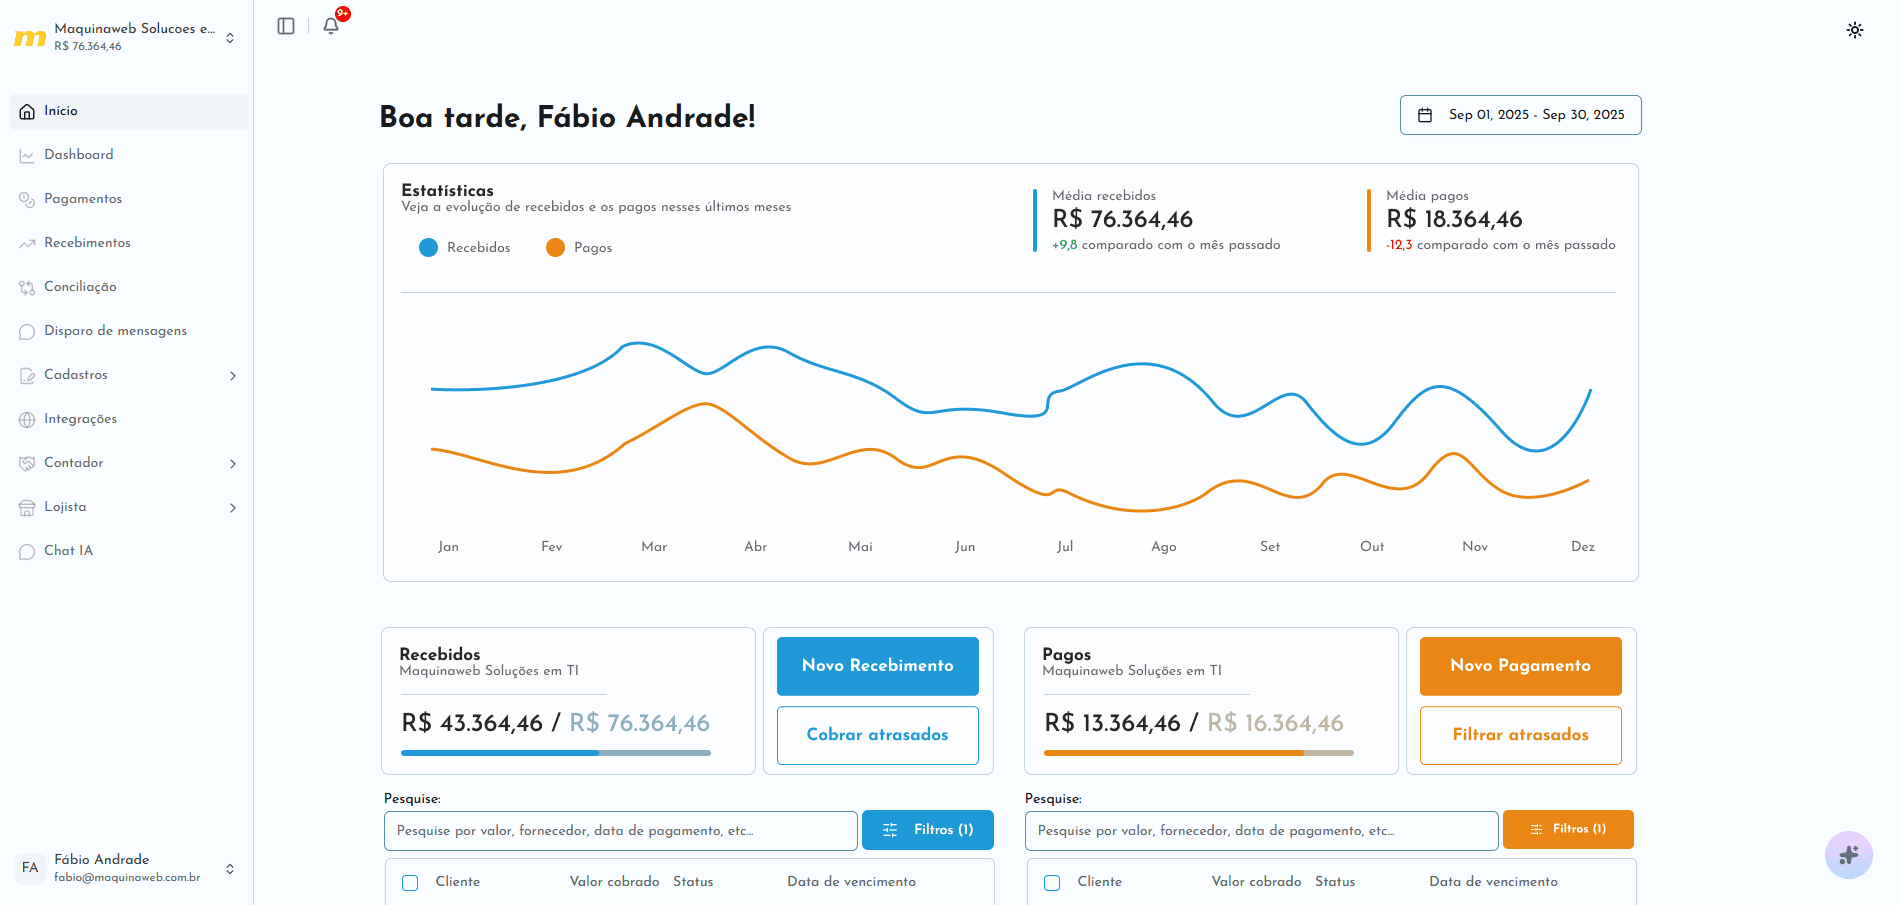Toggle the sidebar panel icon
1900x905 pixels.
pos(286,26)
